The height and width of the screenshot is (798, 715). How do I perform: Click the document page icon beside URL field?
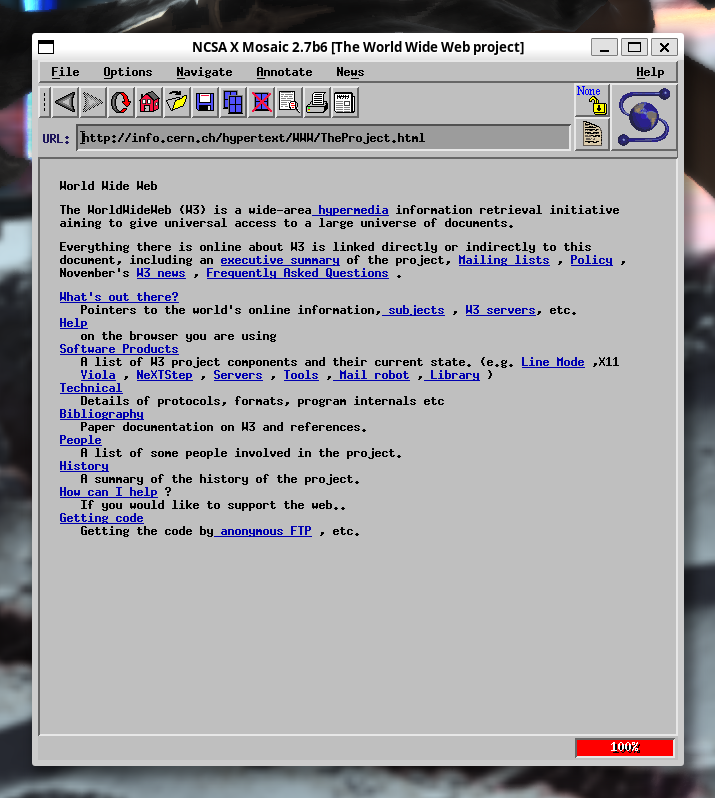(x=592, y=134)
